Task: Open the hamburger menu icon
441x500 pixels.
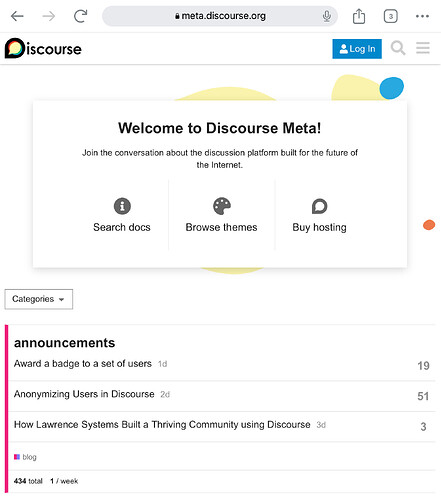Action: (x=423, y=48)
